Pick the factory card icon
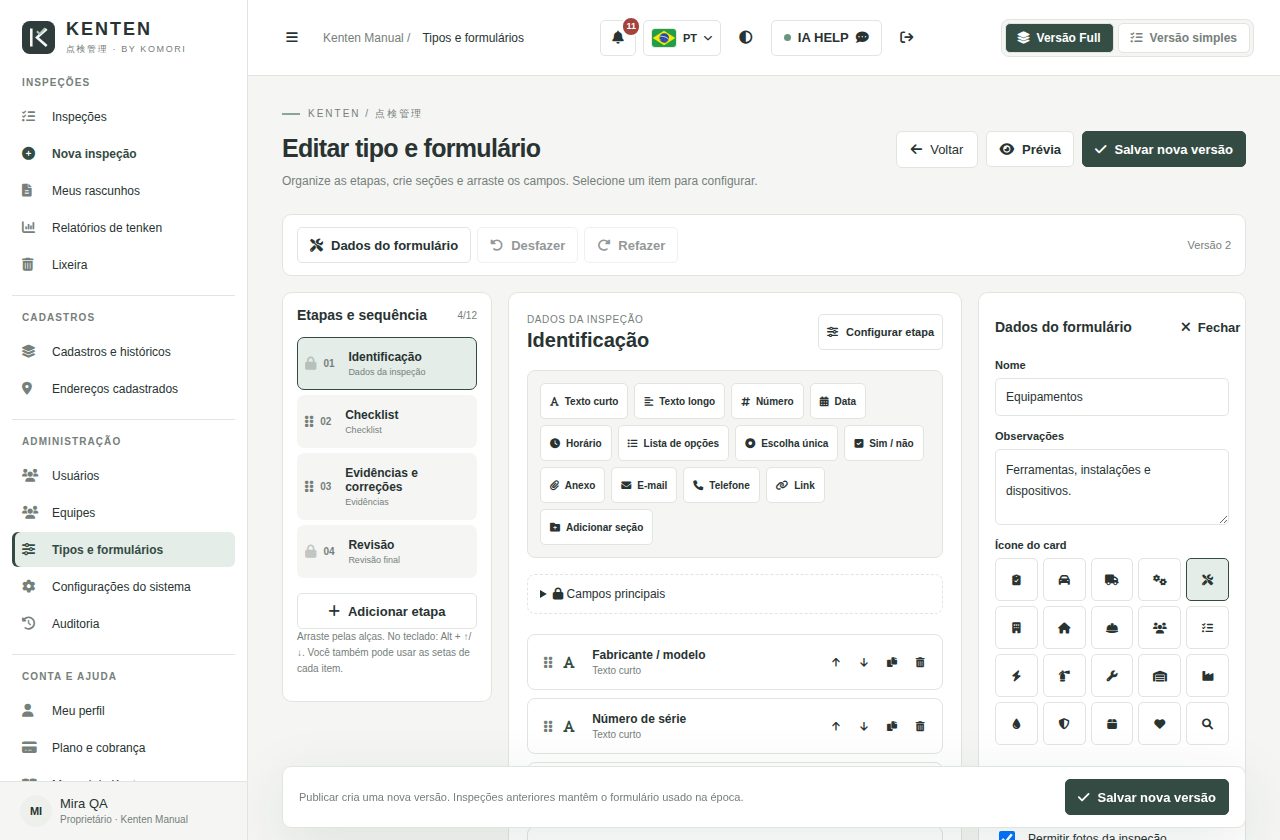1280x840 pixels. [1207, 675]
